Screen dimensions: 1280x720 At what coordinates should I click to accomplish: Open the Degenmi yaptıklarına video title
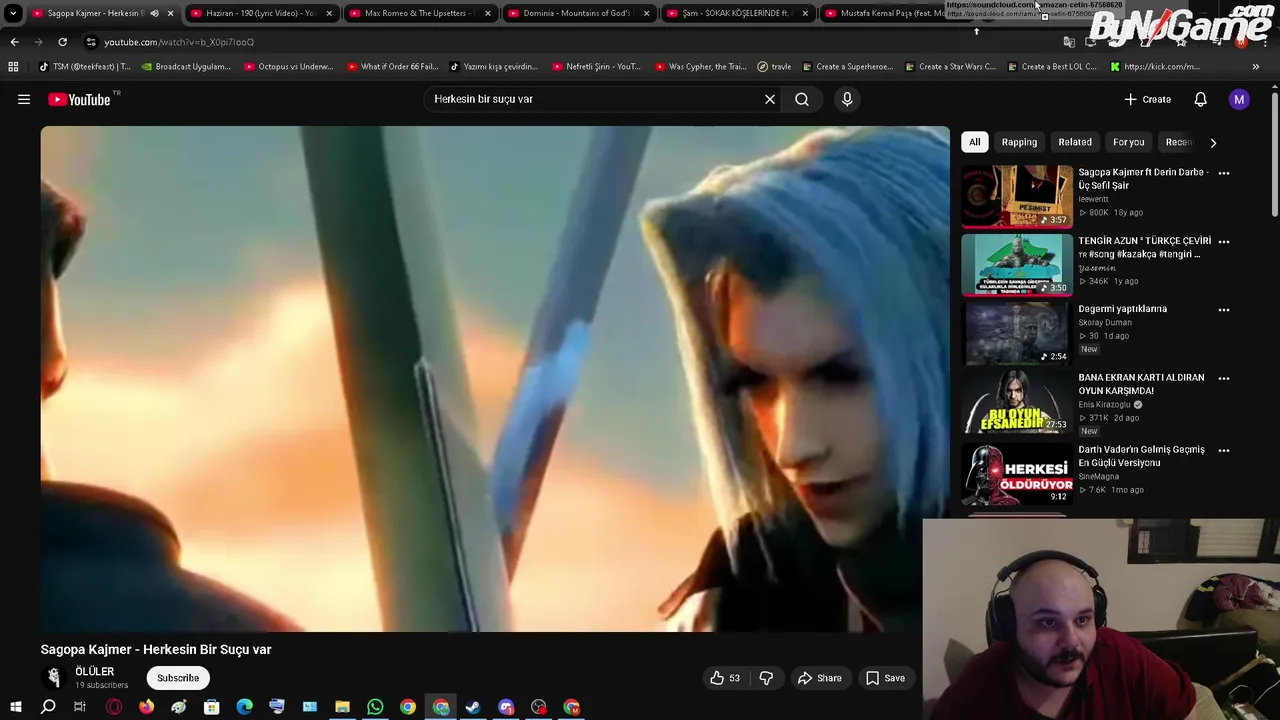tap(1122, 309)
